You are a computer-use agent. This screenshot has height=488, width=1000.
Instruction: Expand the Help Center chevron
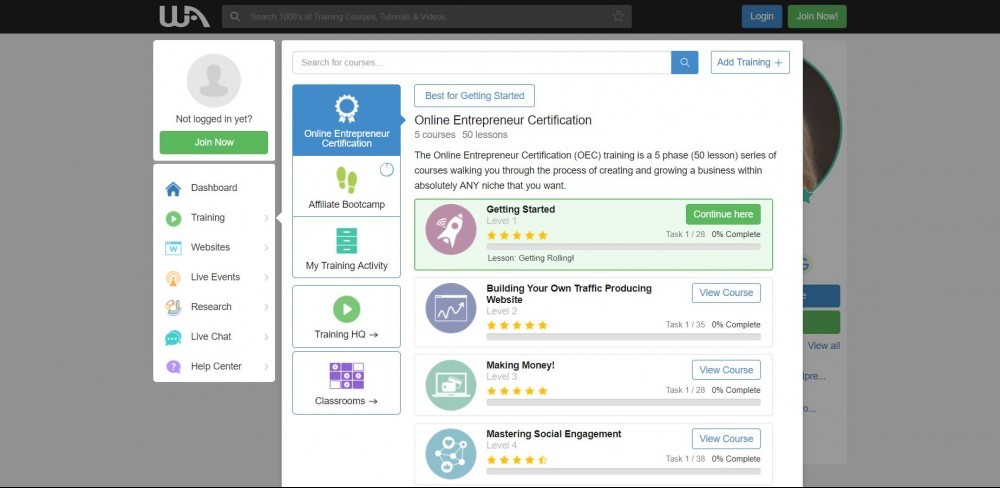tap(266, 367)
